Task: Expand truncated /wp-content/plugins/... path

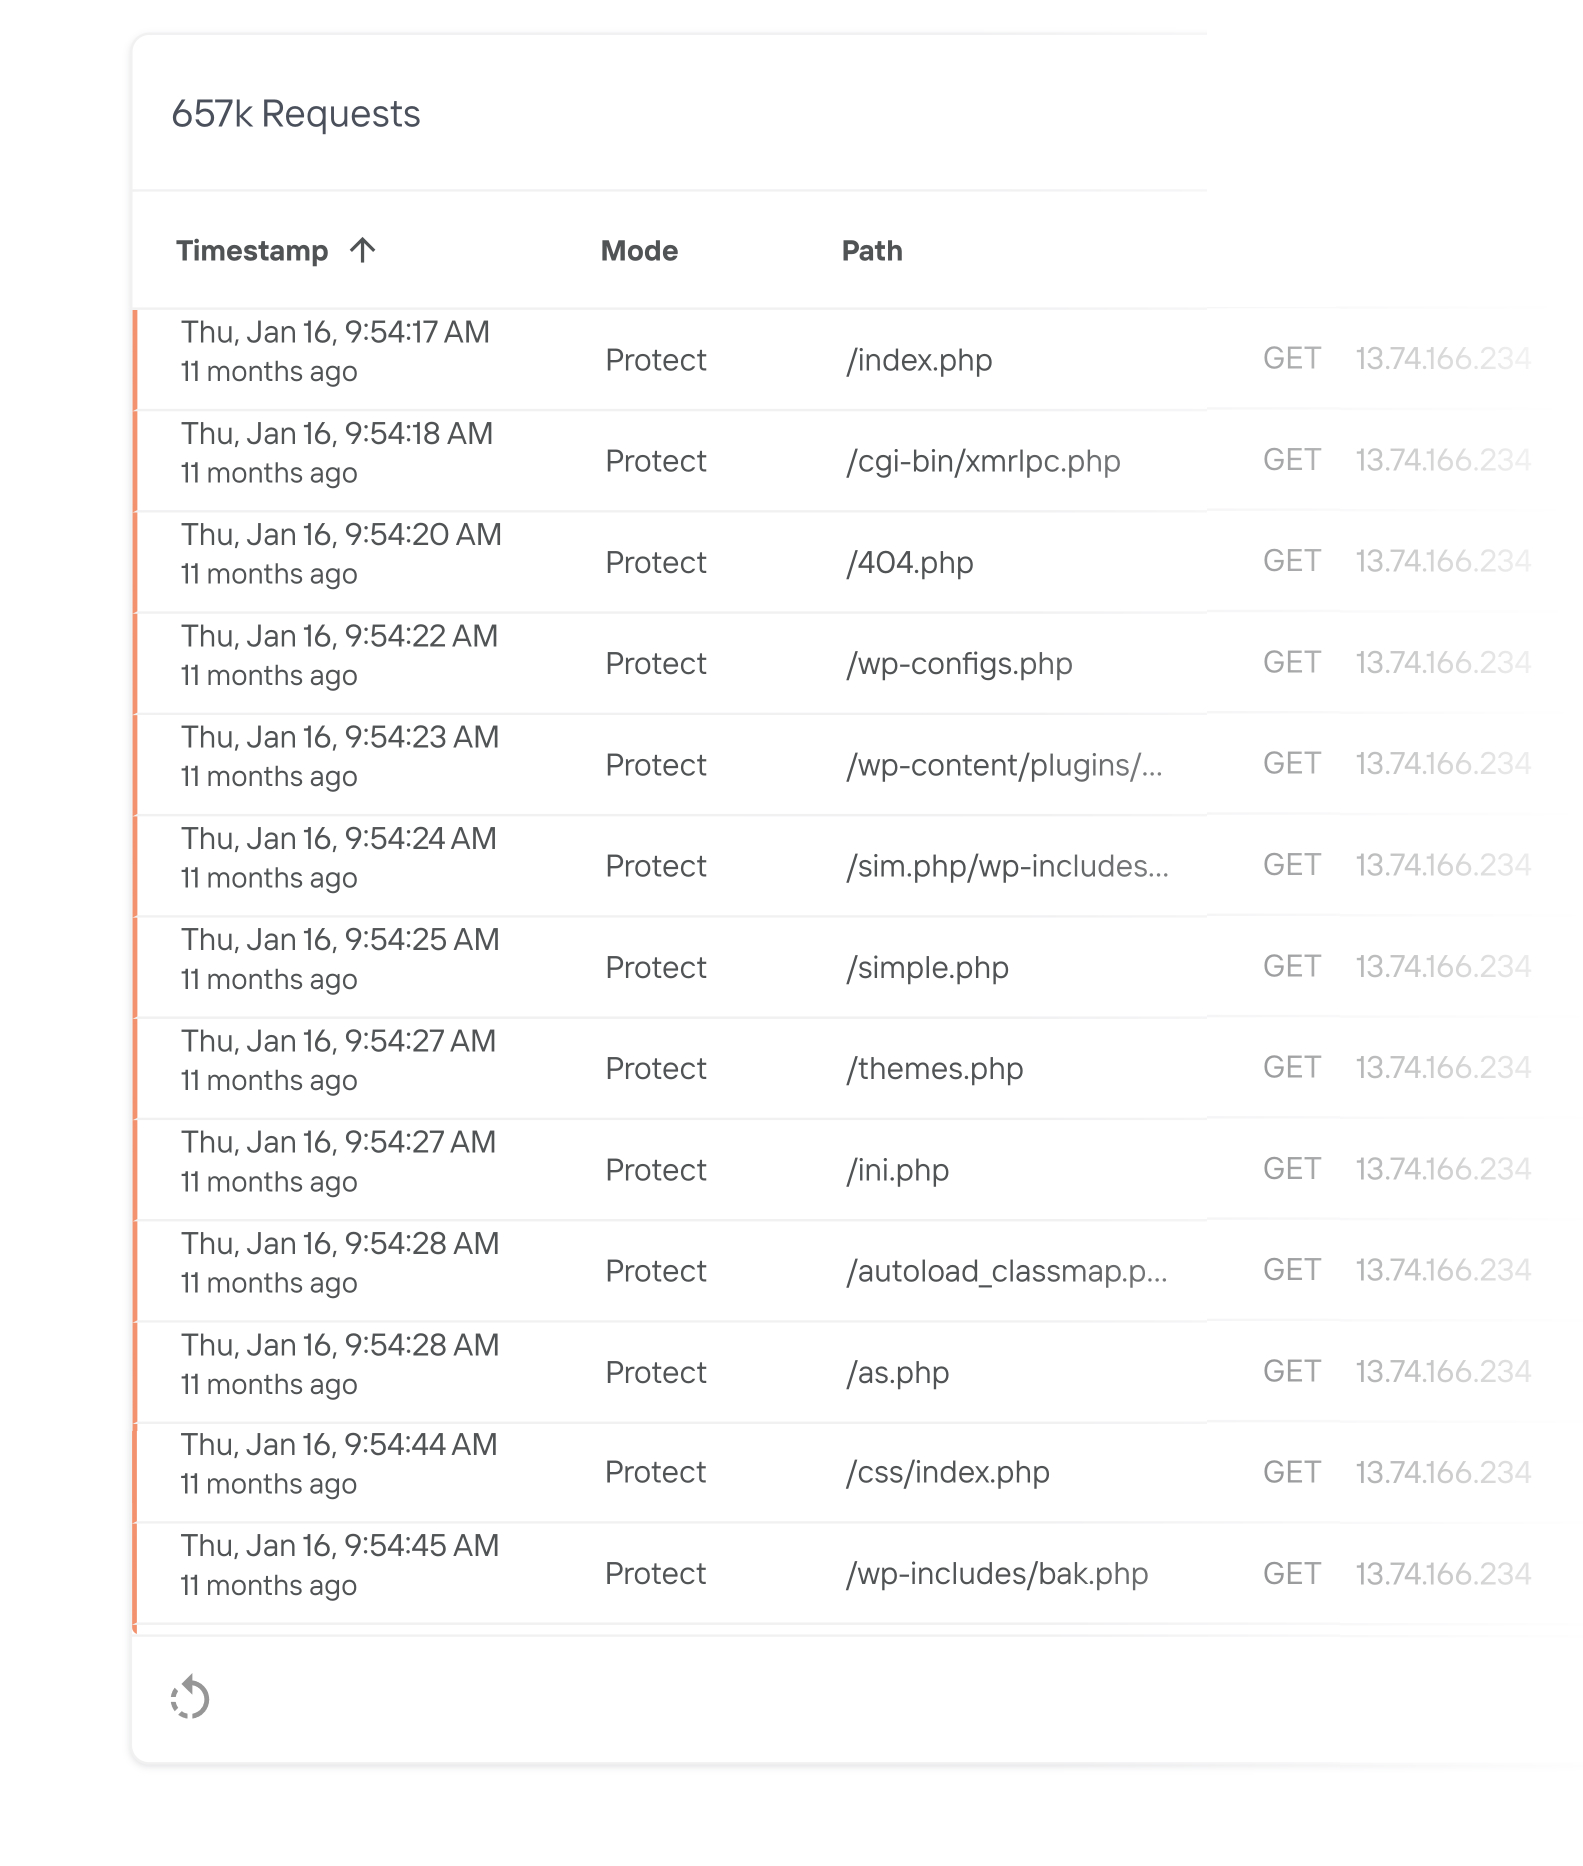Action: pos(1004,765)
